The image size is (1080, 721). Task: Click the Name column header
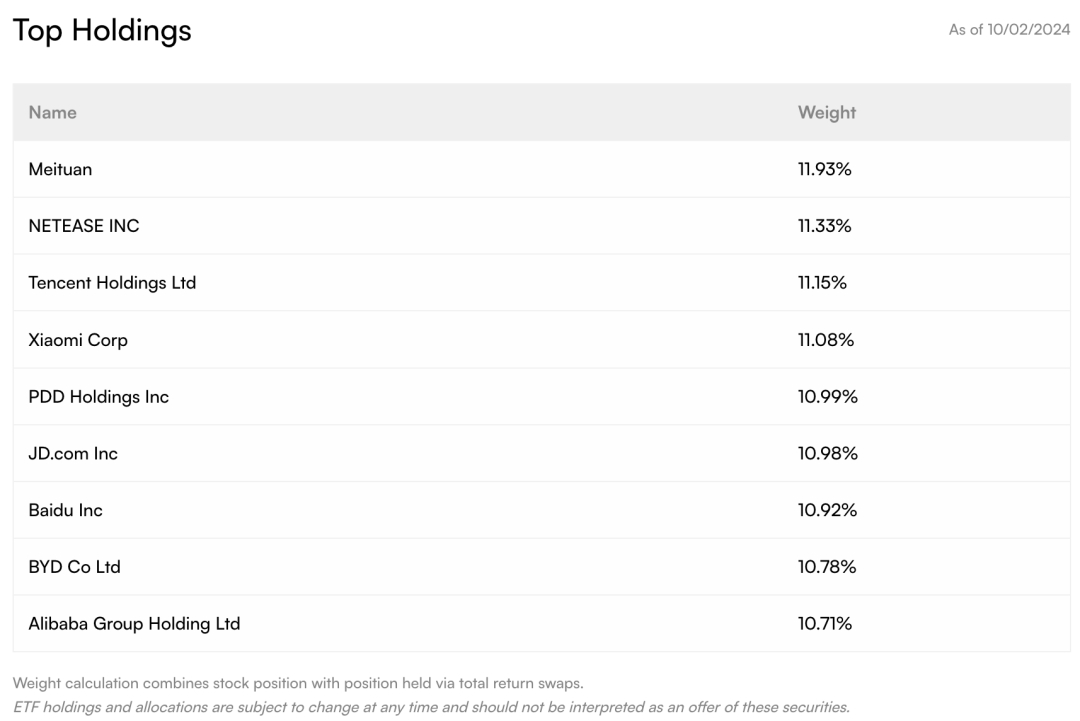[52, 112]
